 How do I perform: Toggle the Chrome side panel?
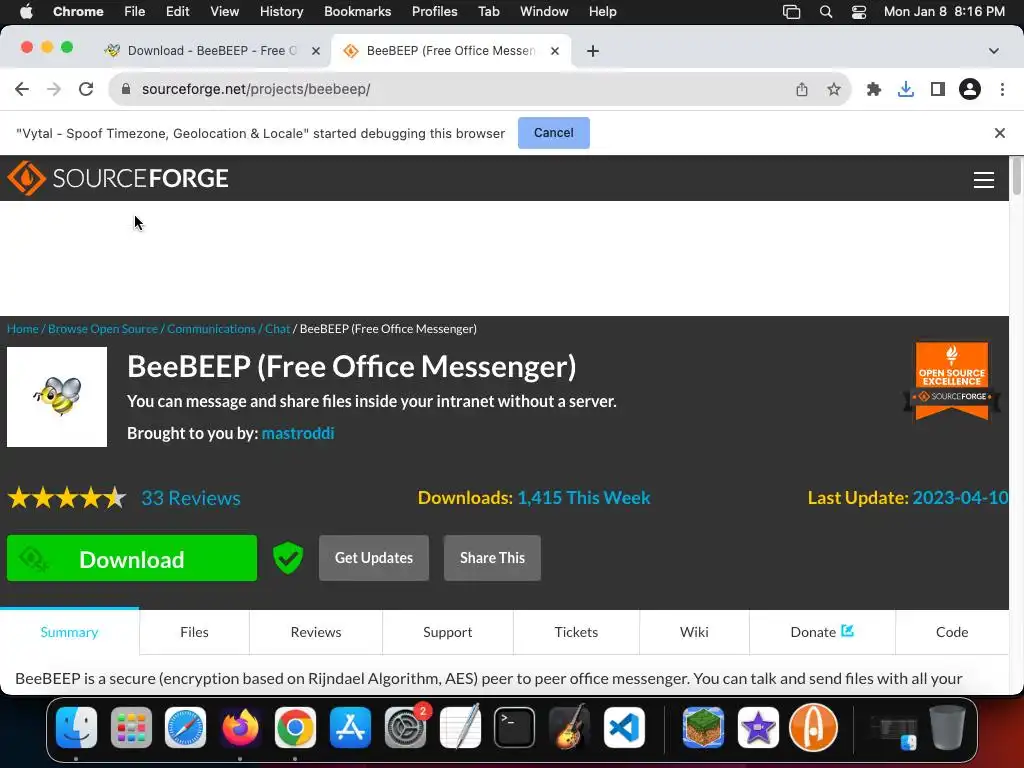pos(938,89)
